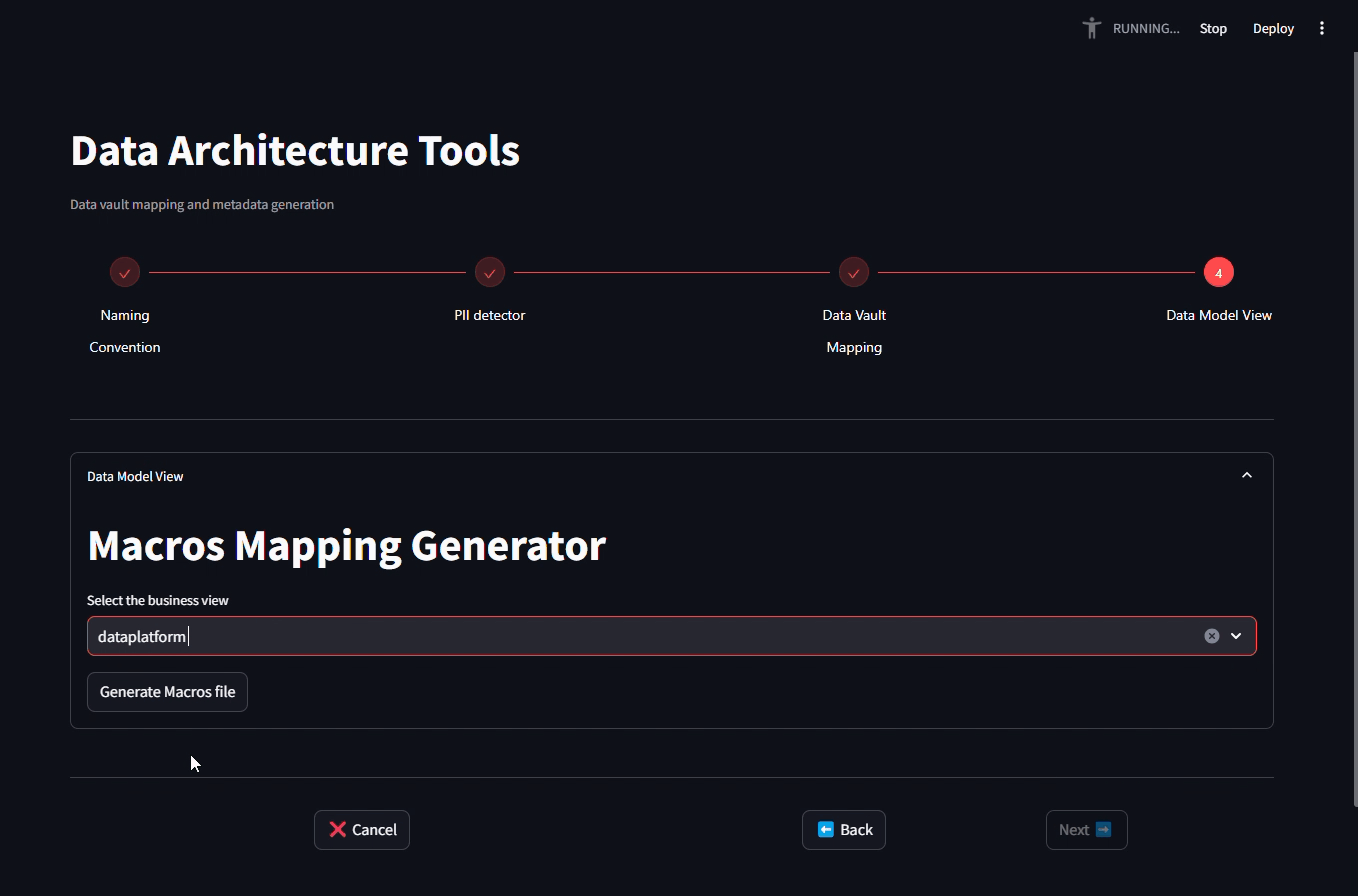Click the red X icon on Cancel button

pyautogui.click(x=337, y=829)
